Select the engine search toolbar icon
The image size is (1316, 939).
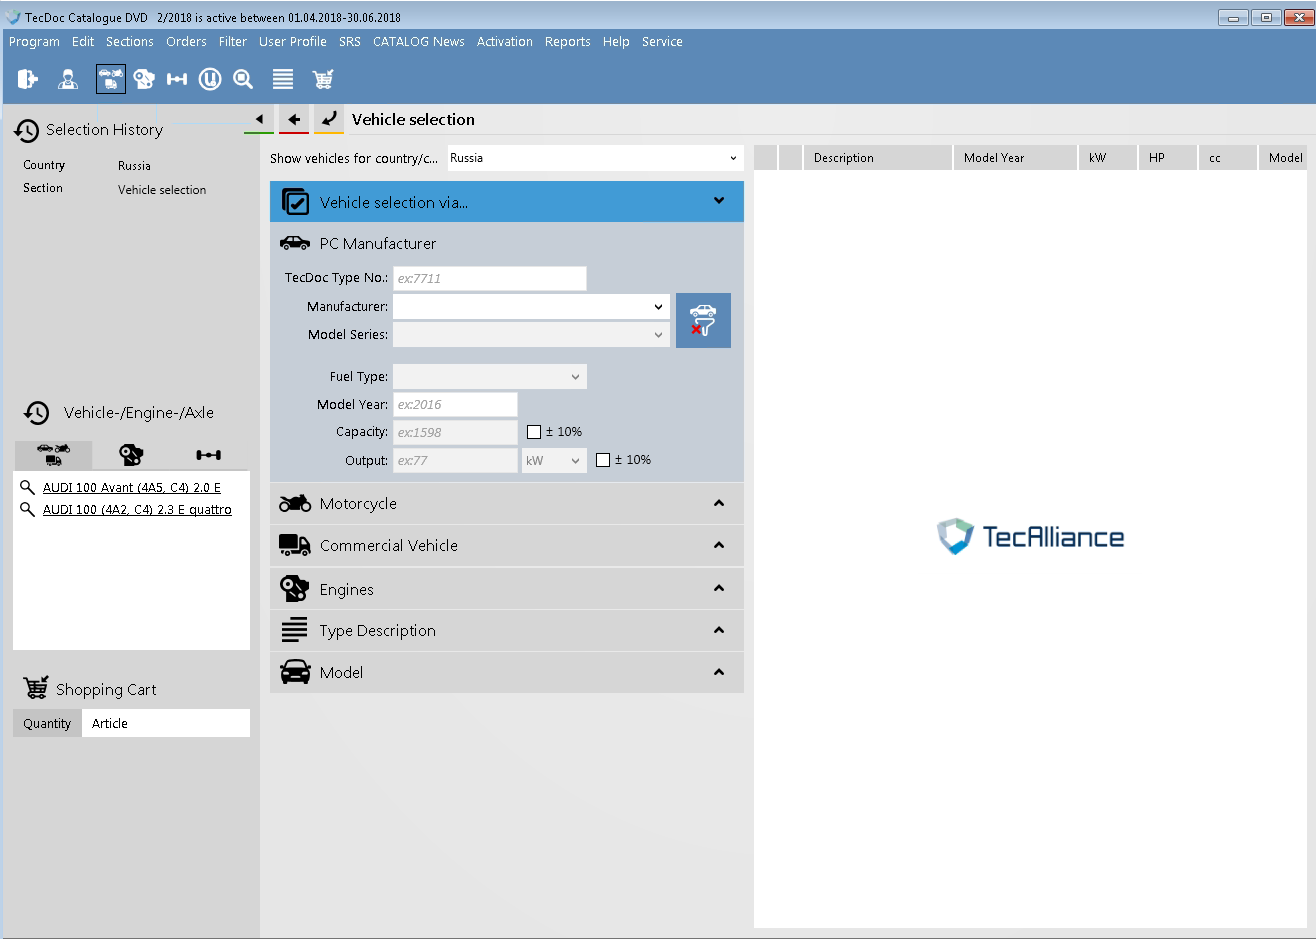pos(144,79)
